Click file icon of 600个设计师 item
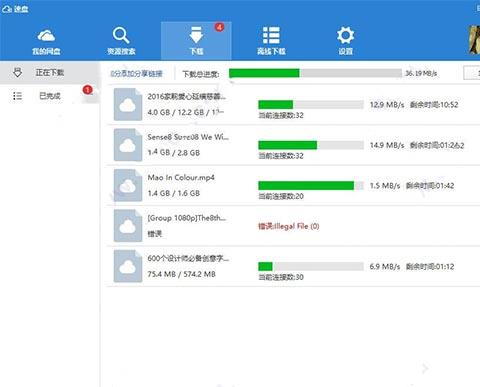The image size is (480, 387). pos(128,266)
